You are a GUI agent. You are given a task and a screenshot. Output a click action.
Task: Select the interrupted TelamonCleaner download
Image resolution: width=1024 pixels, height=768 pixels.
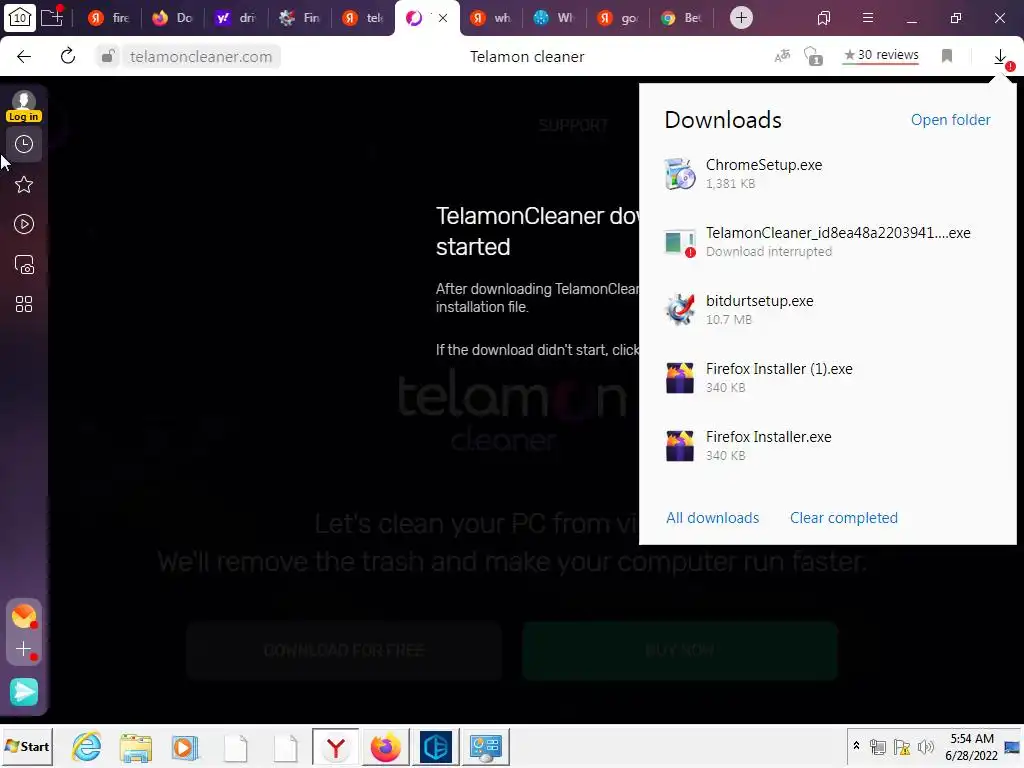click(827, 242)
